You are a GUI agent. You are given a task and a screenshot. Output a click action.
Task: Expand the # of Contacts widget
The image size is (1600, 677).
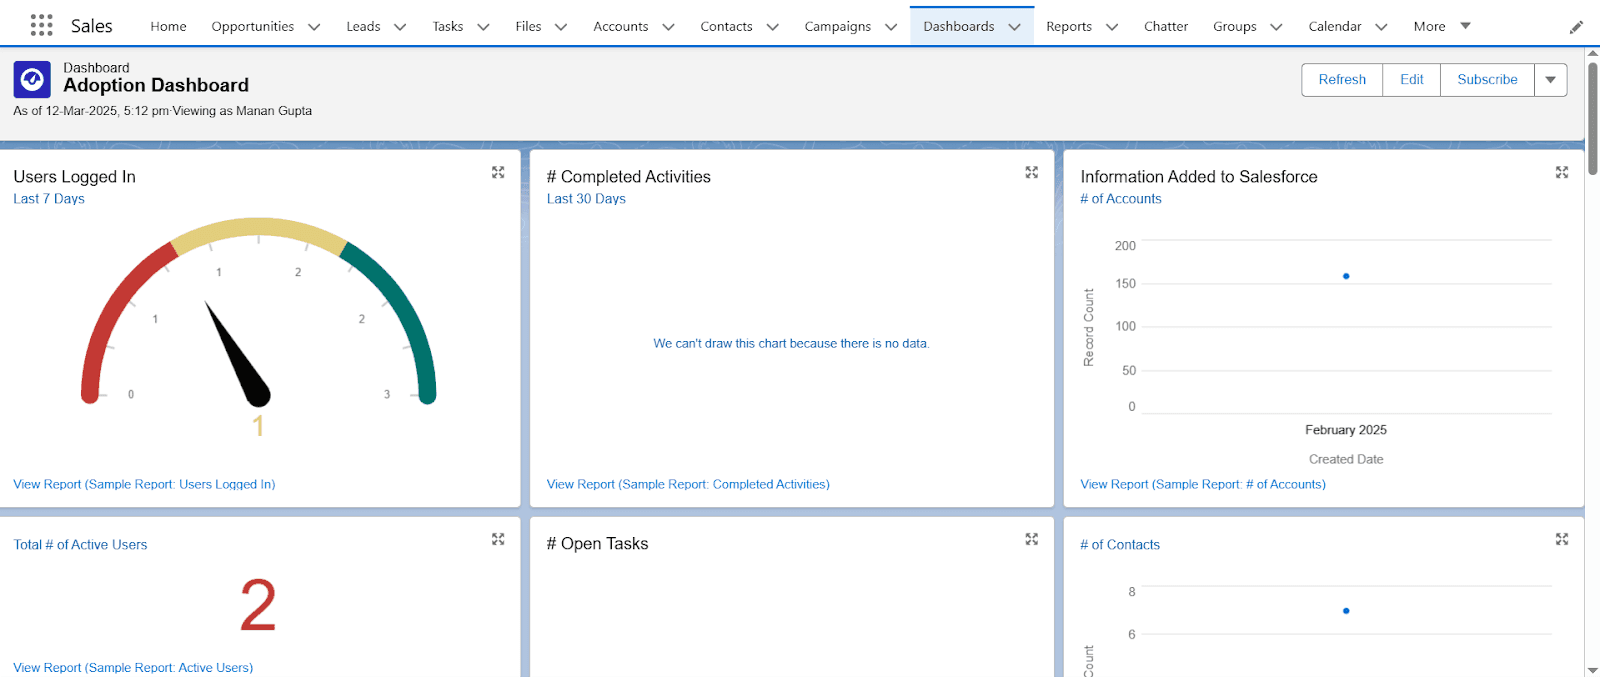point(1562,539)
